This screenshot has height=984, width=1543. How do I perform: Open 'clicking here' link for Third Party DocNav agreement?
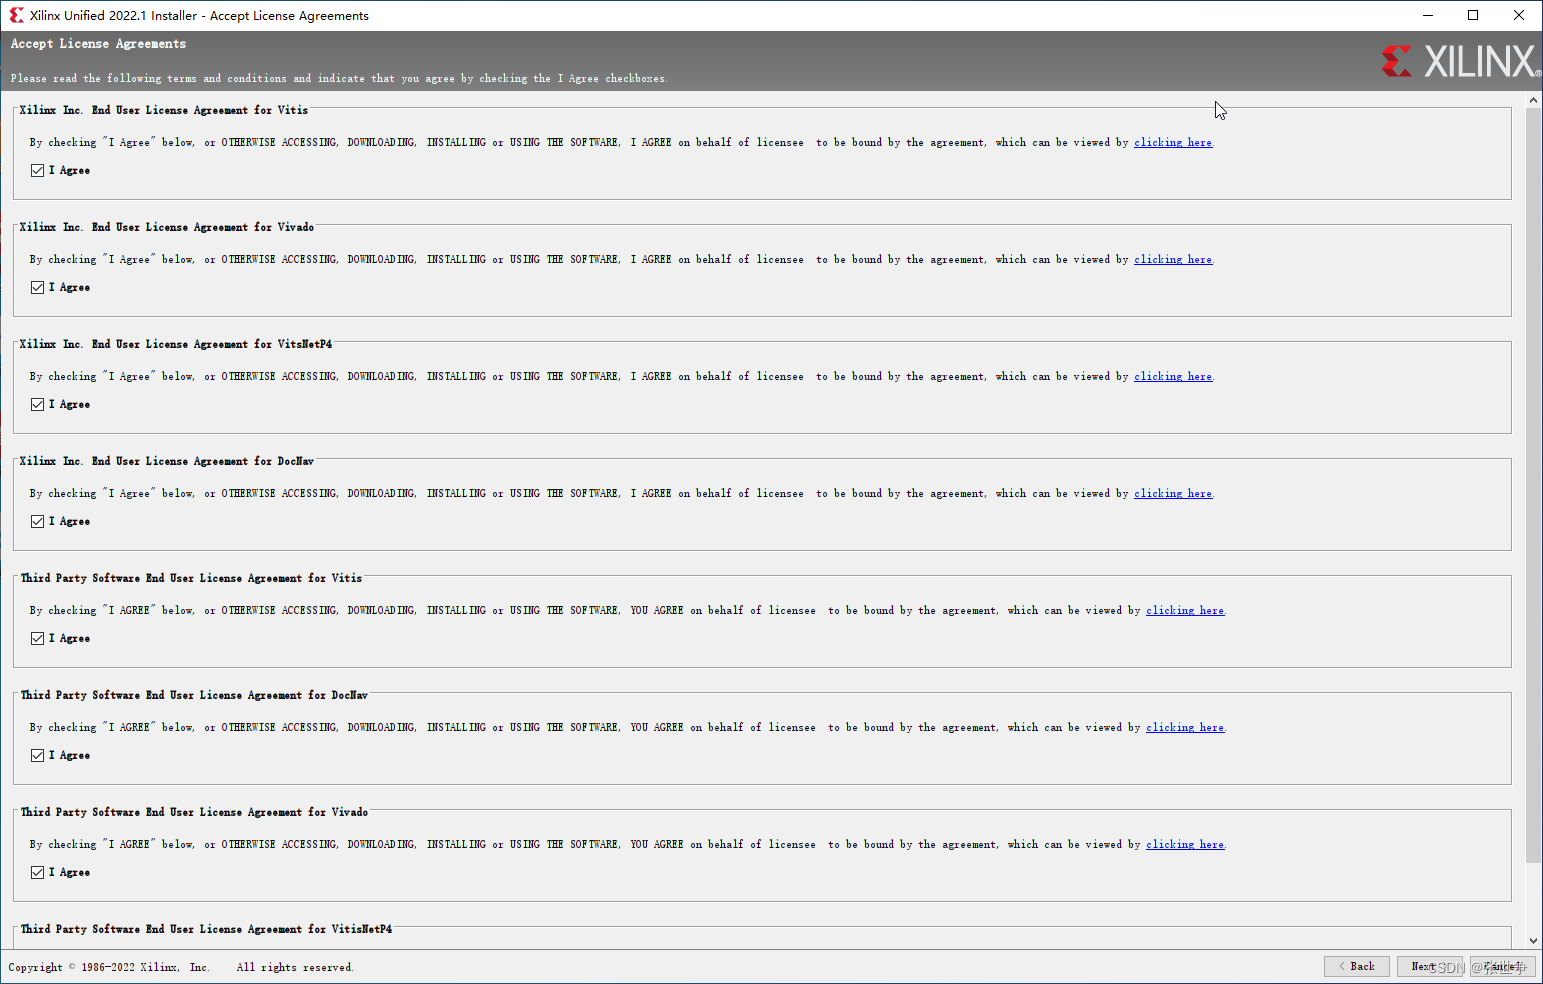[1185, 728]
